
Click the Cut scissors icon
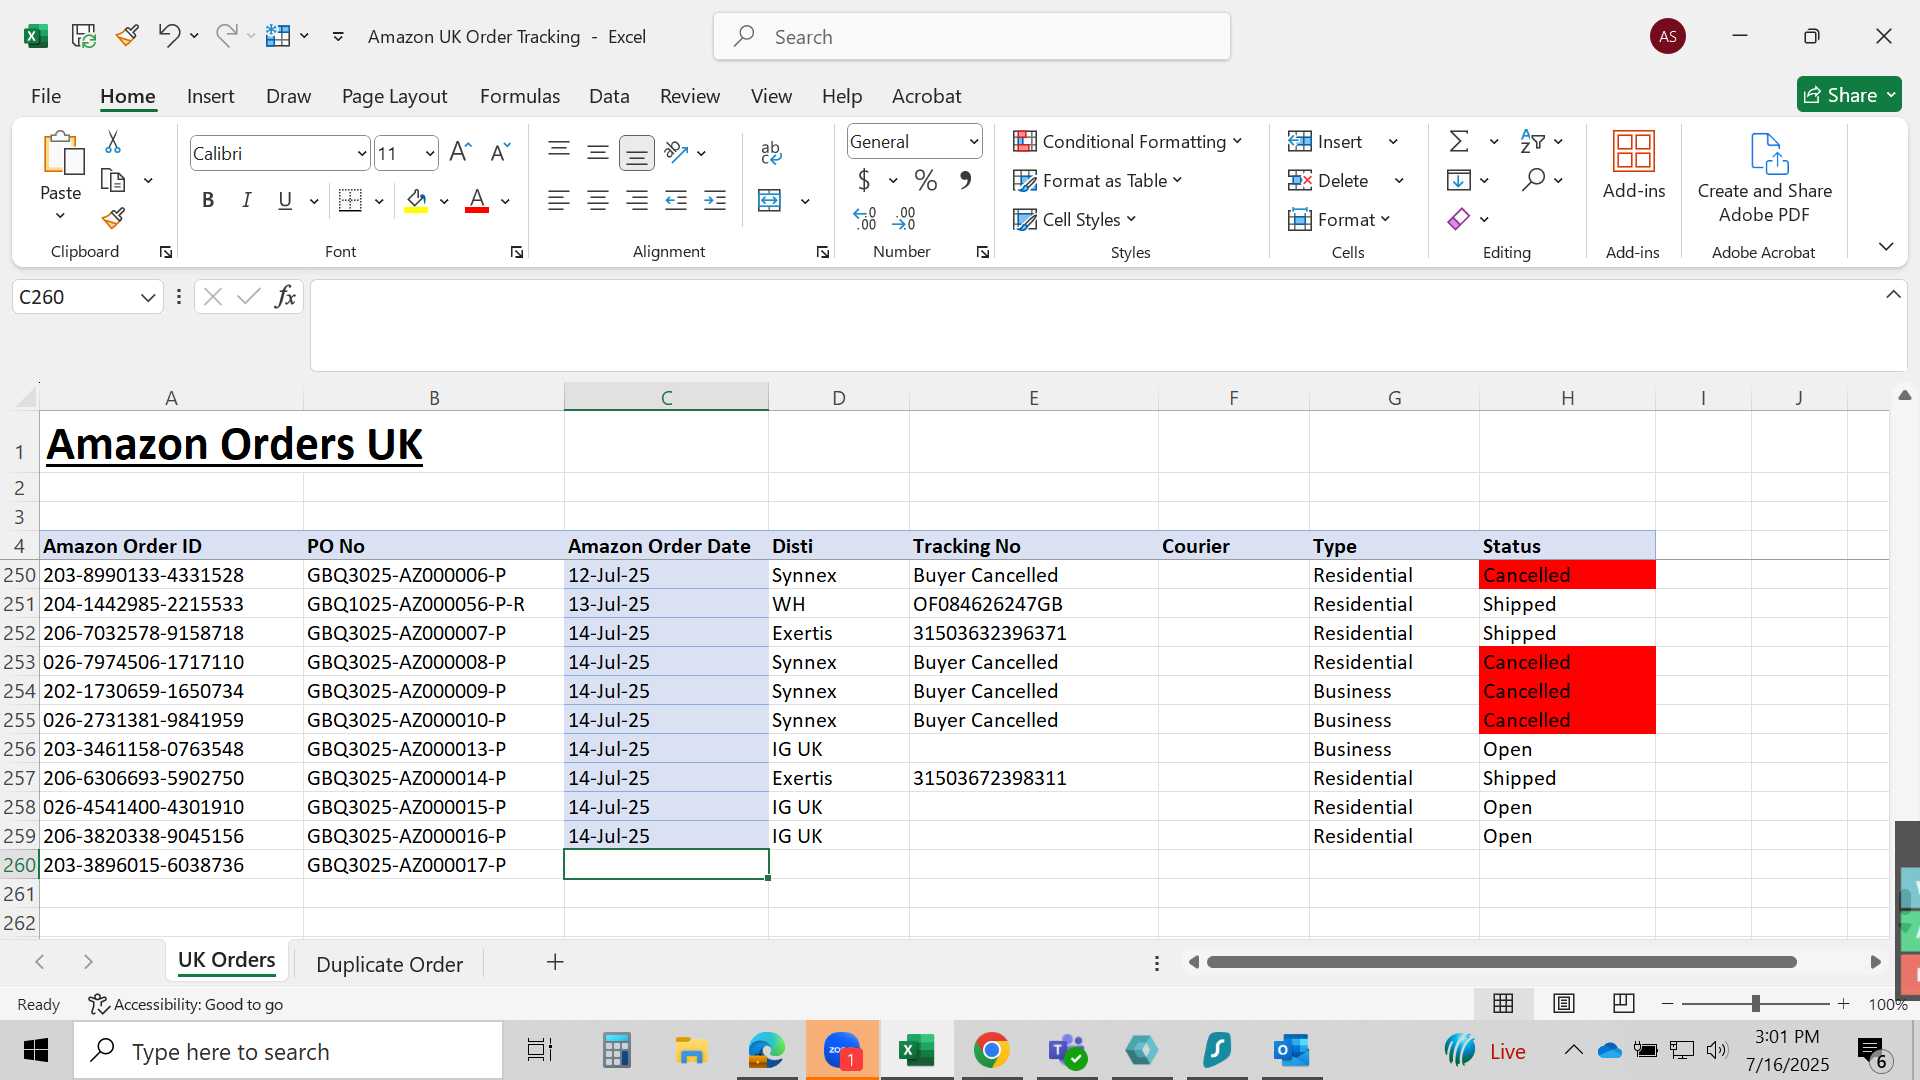click(113, 142)
